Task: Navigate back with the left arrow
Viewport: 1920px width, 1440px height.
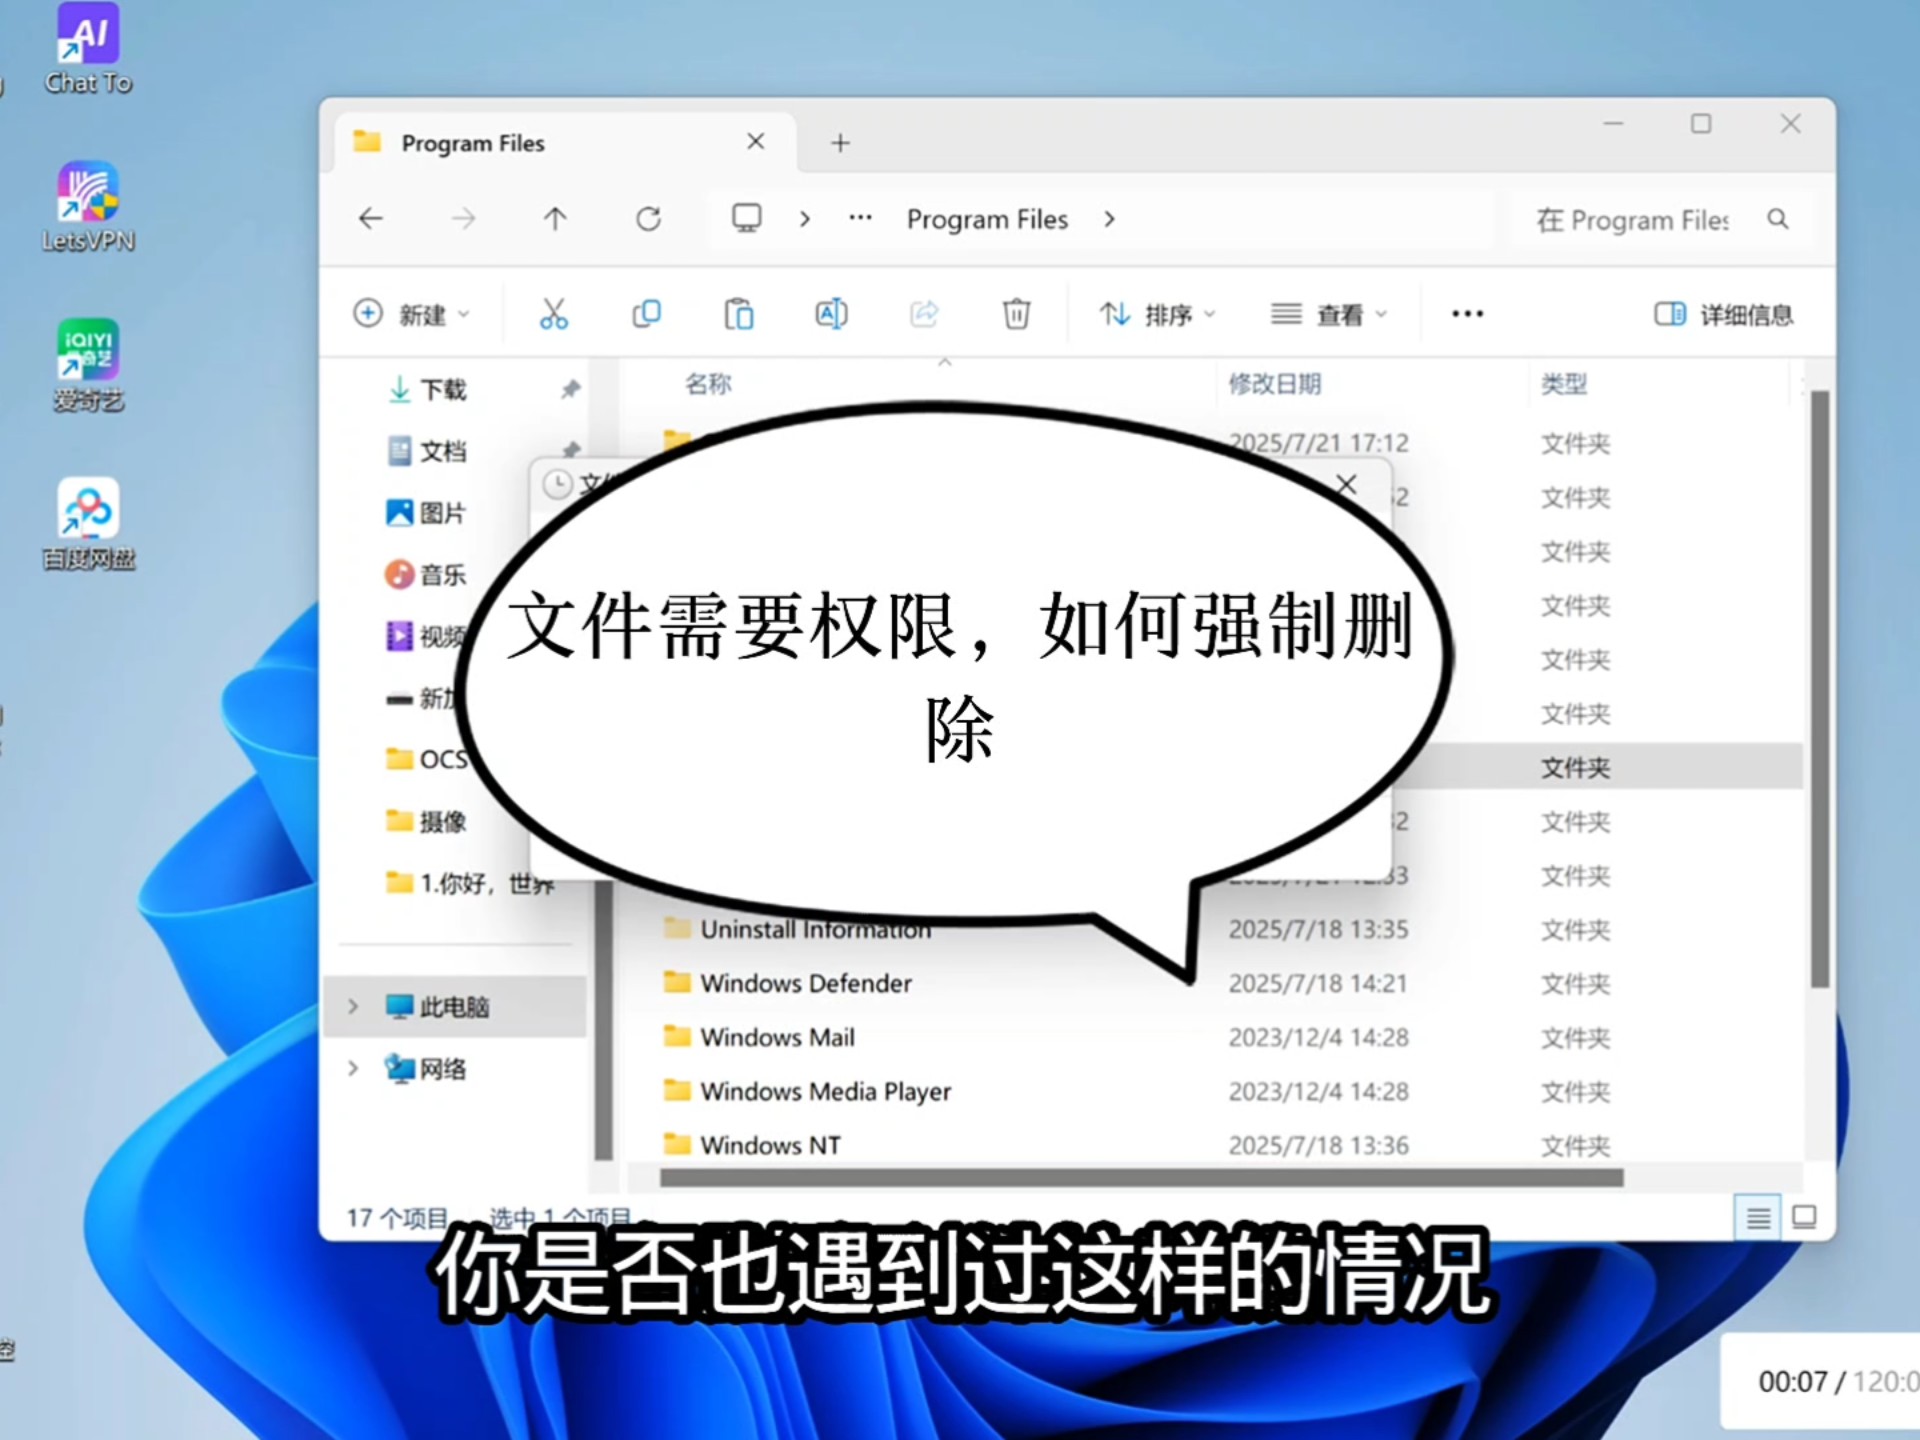Action: pyautogui.click(x=371, y=219)
